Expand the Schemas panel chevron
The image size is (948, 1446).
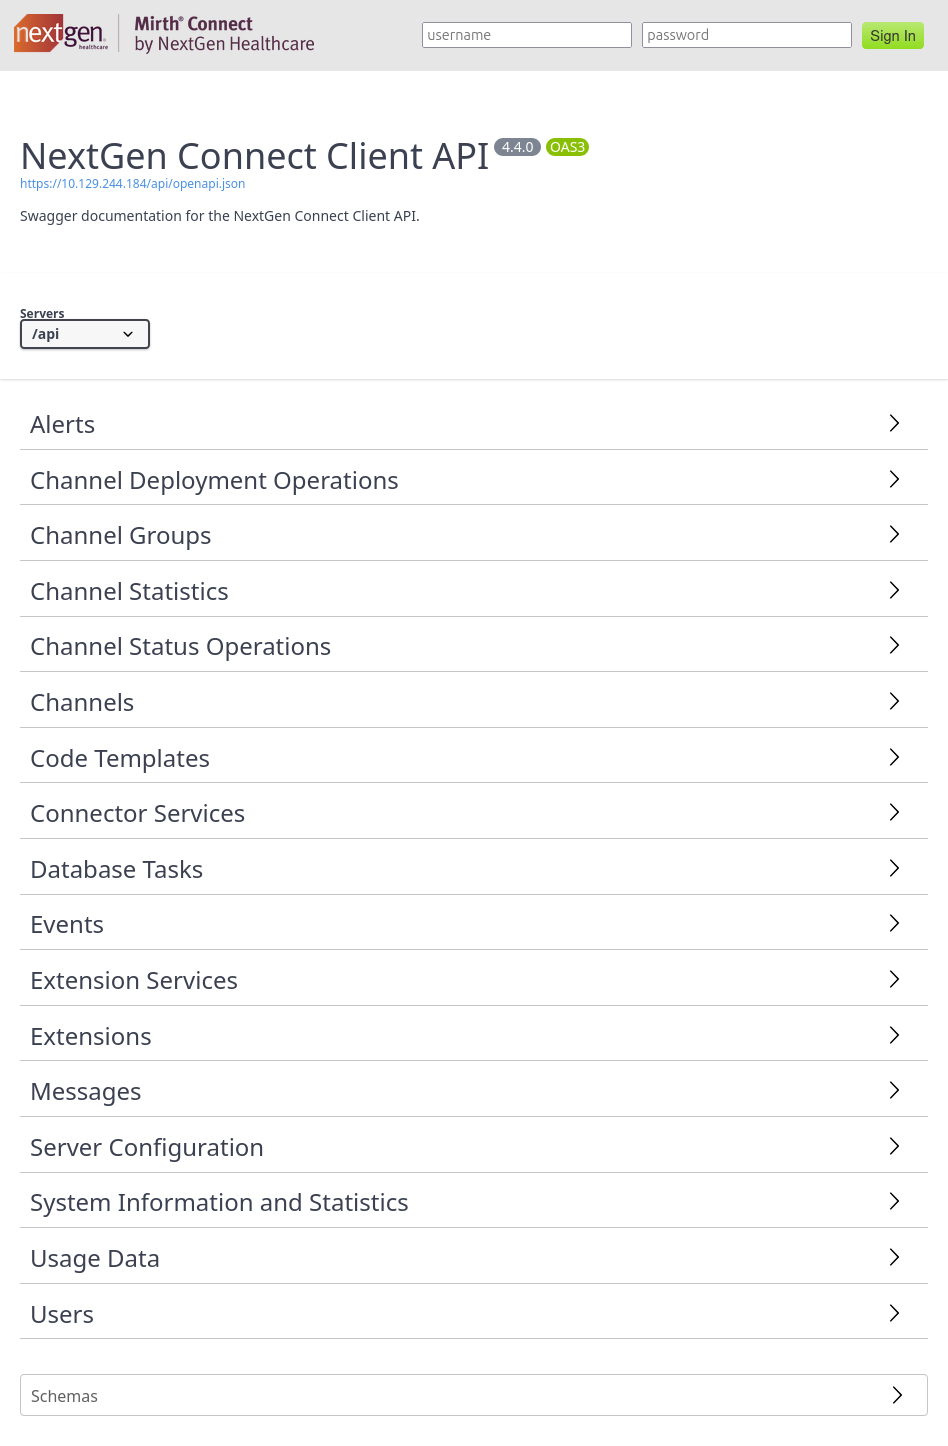click(897, 1395)
